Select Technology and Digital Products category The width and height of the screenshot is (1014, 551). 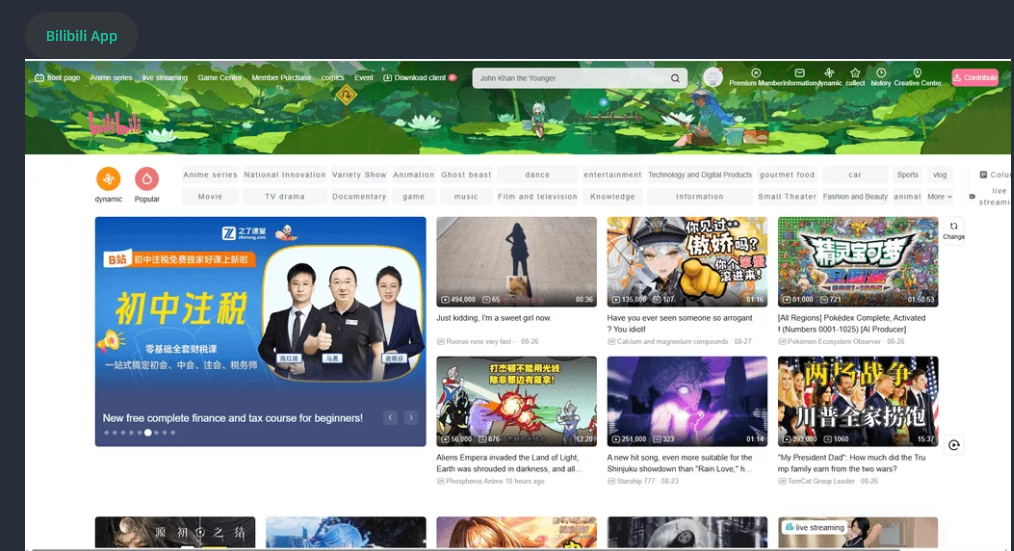(700, 175)
